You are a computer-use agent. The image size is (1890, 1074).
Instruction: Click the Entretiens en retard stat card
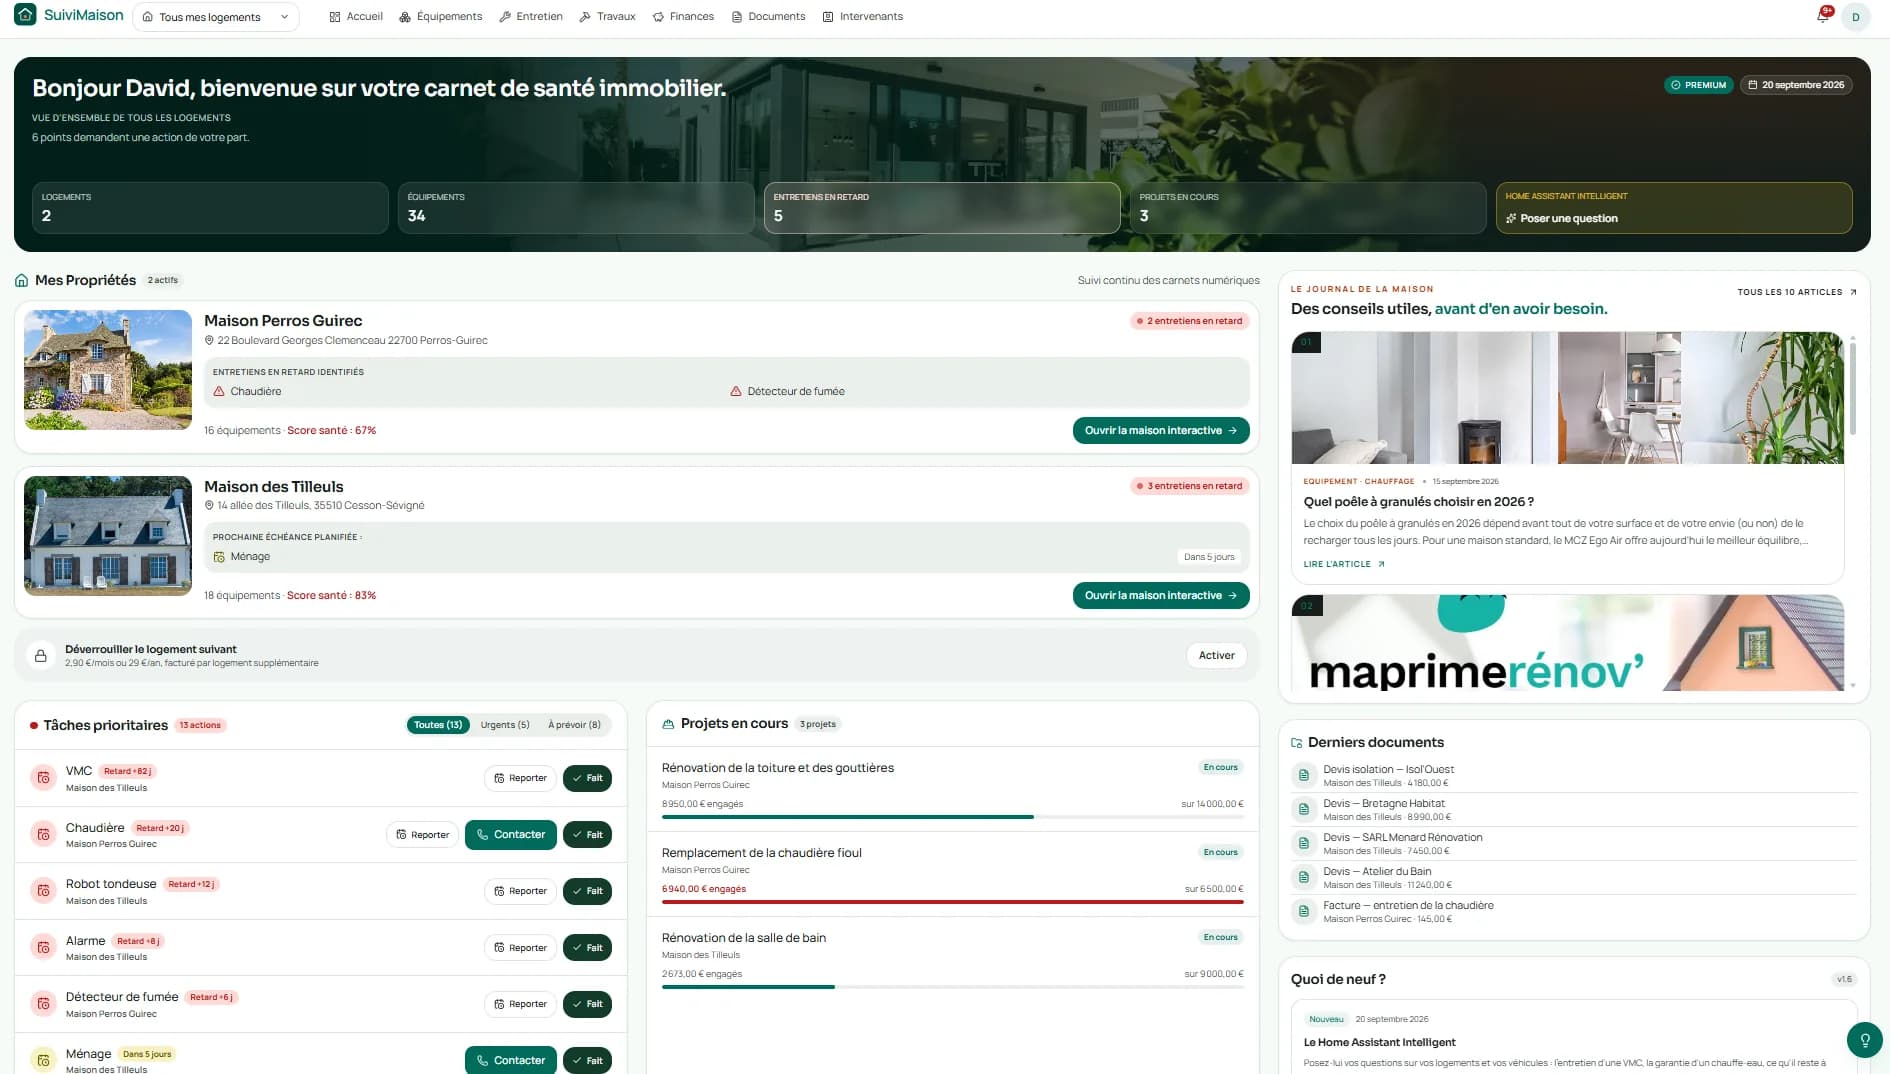pyautogui.click(x=941, y=208)
